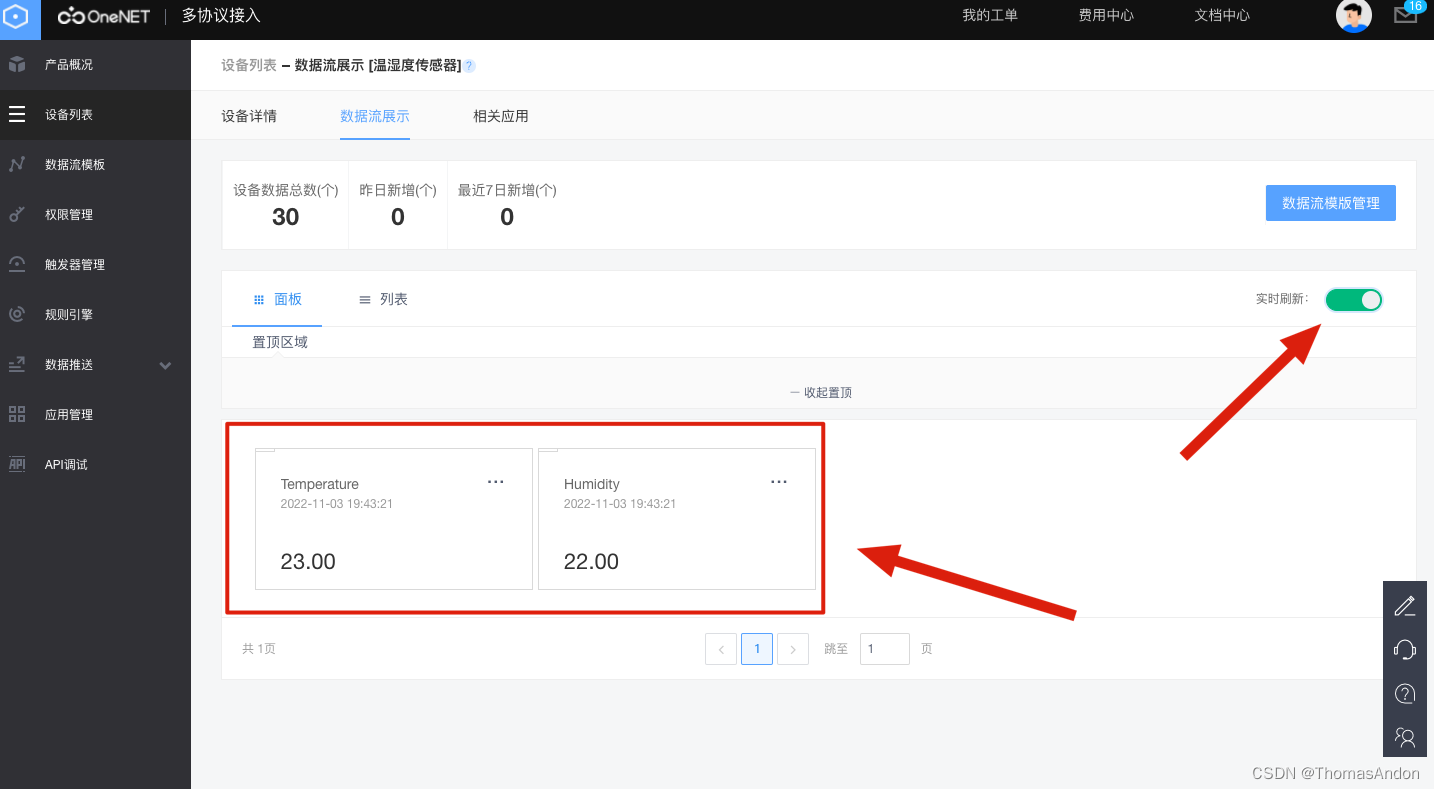Click the 数据流模板 graph icon
Image resolution: width=1434 pixels, height=789 pixels.
pyautogui.click(x=17, y=164)
